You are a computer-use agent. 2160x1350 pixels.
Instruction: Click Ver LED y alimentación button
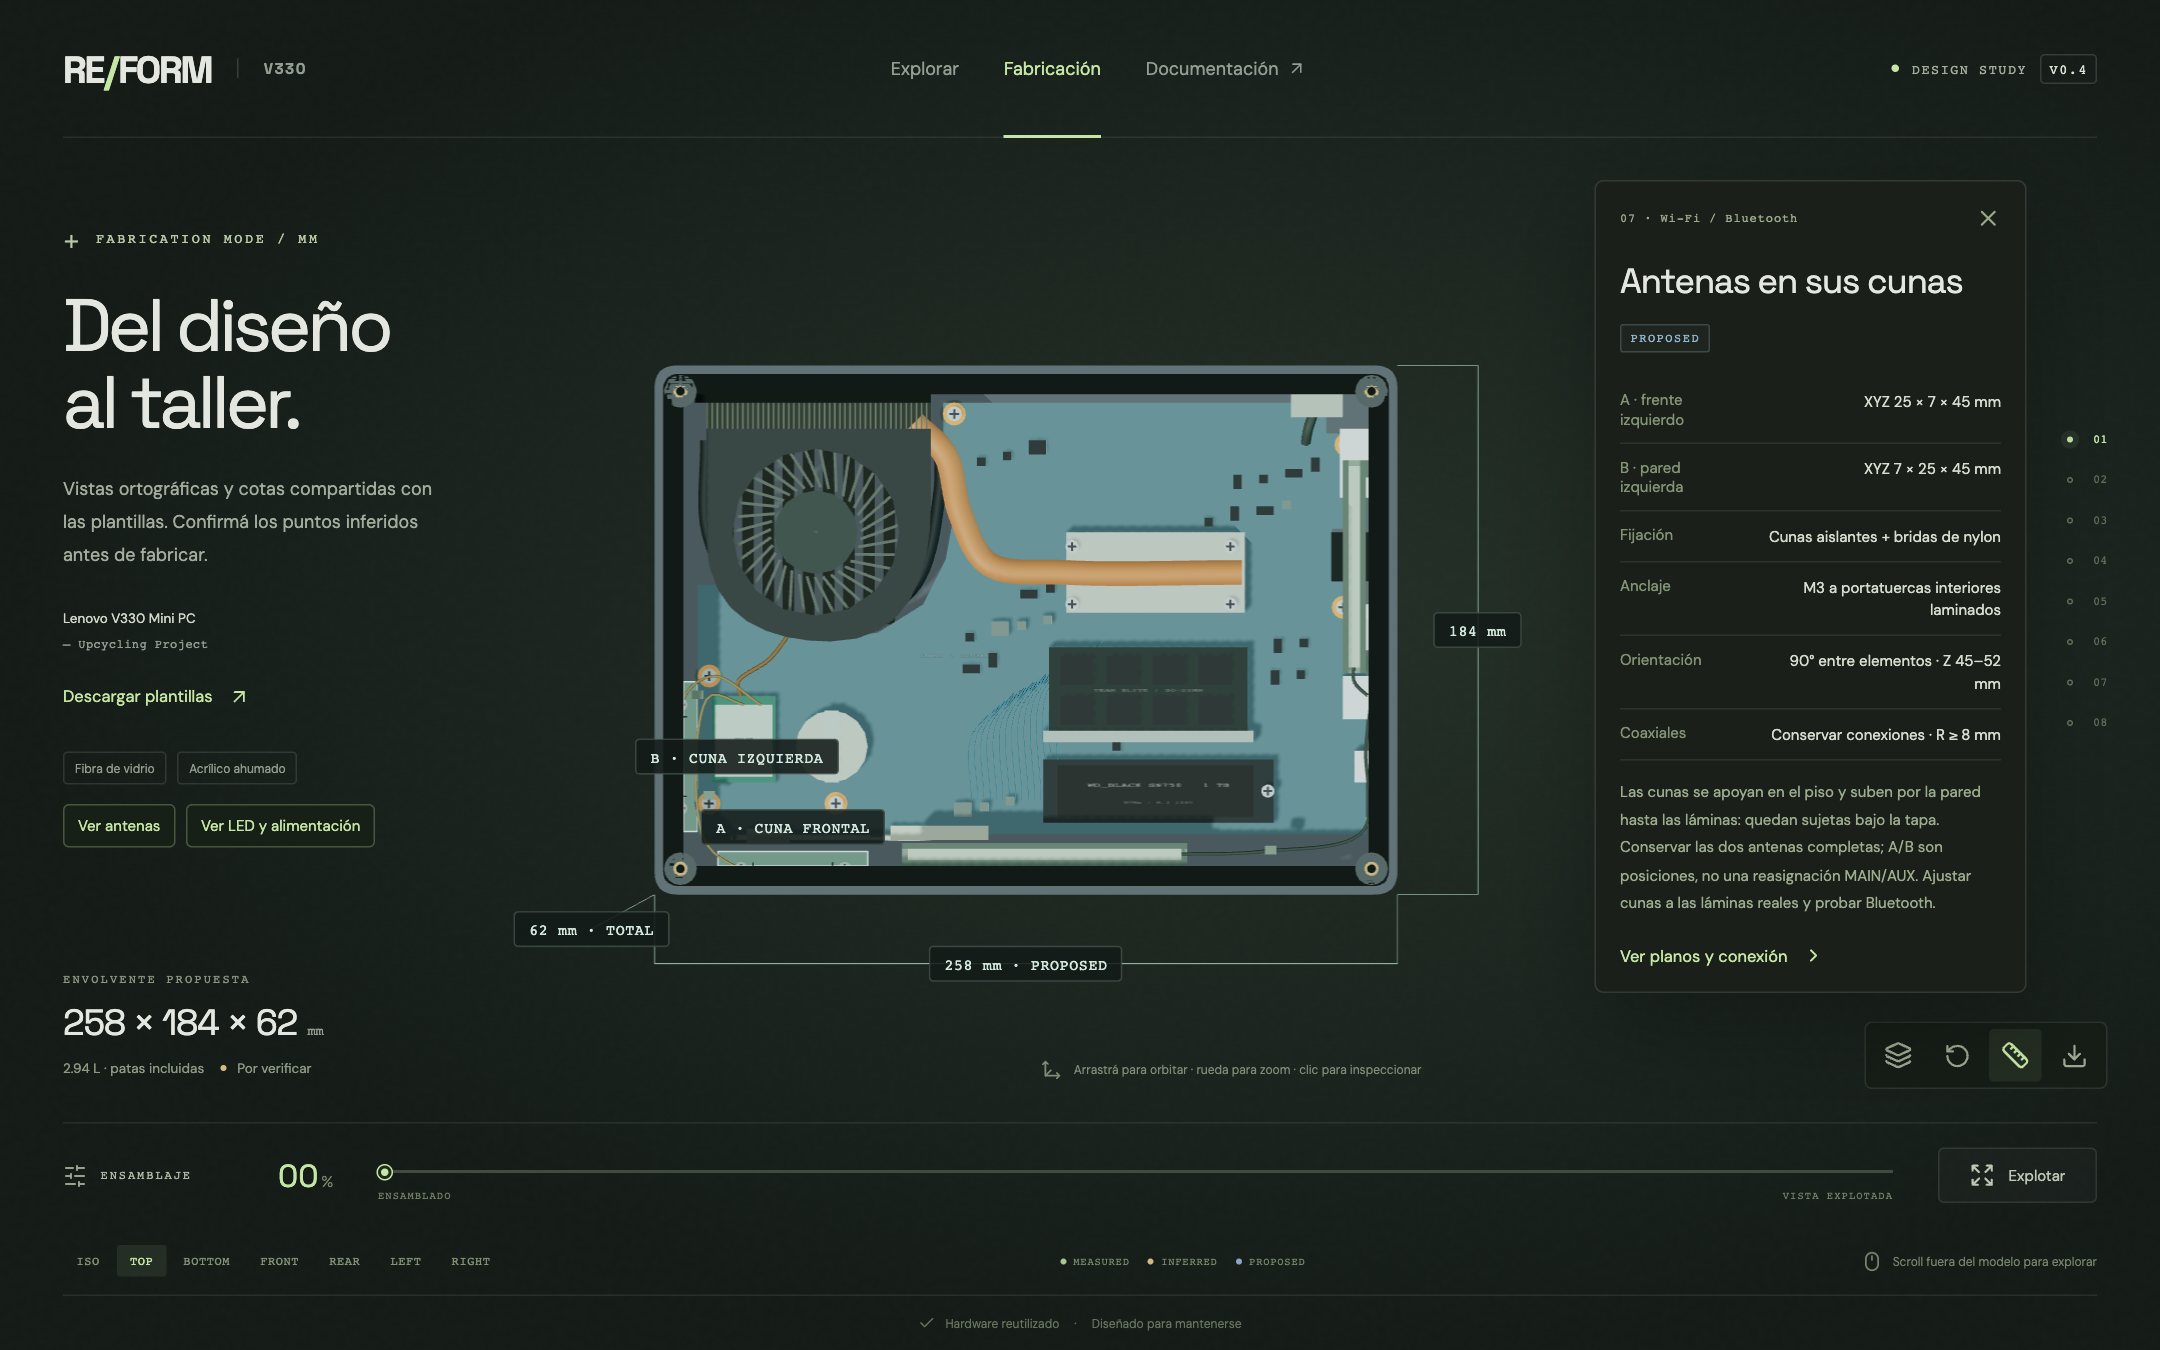coord(280,826)
